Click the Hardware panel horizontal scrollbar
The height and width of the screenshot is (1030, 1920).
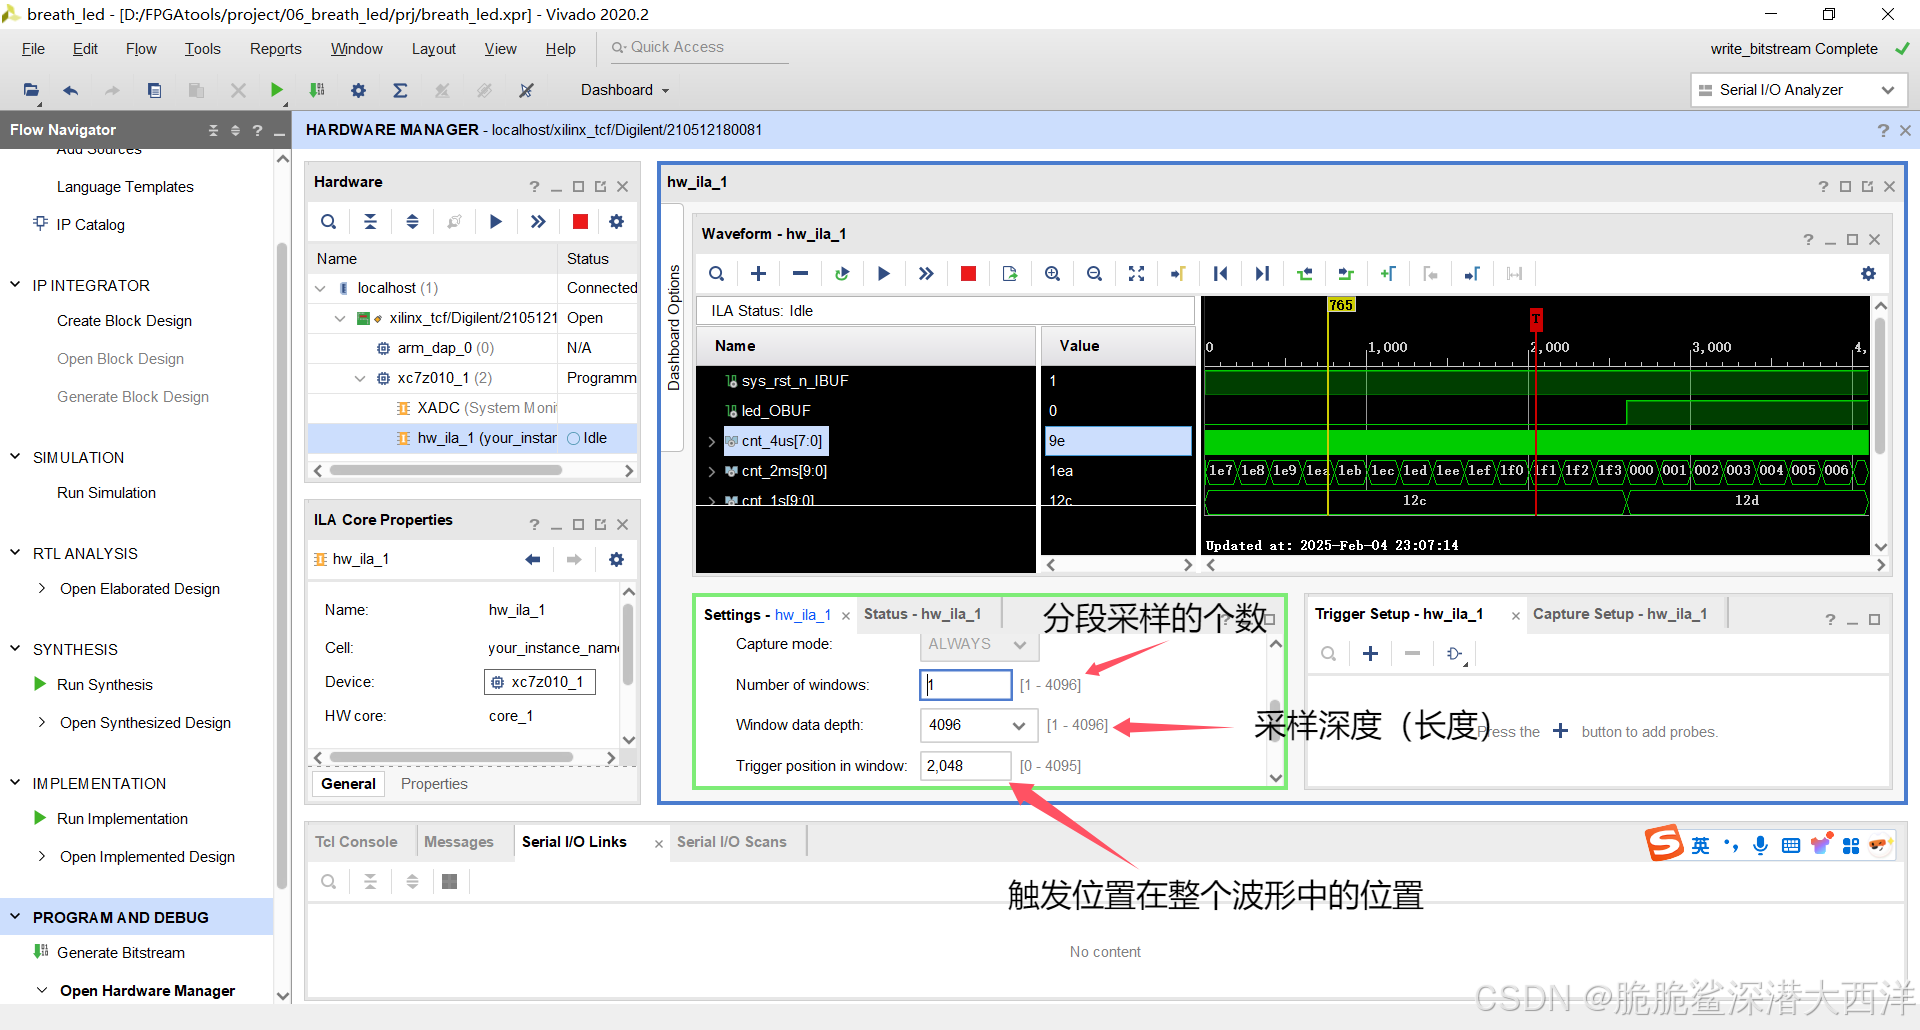tap(446, 470)
